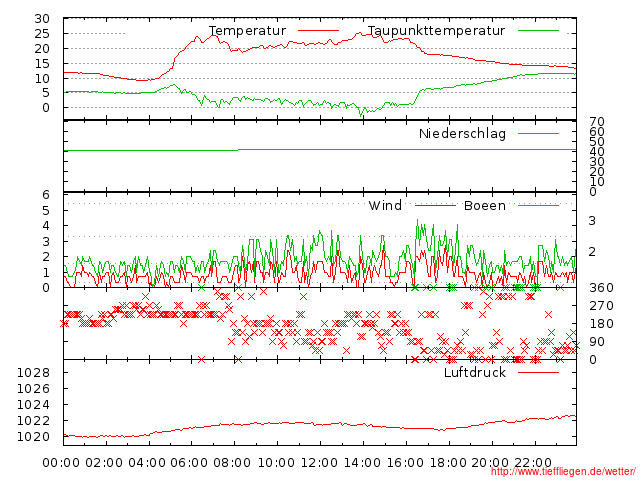
Task: Click the 15 temperature axis value
Action: tap(42, 64)
